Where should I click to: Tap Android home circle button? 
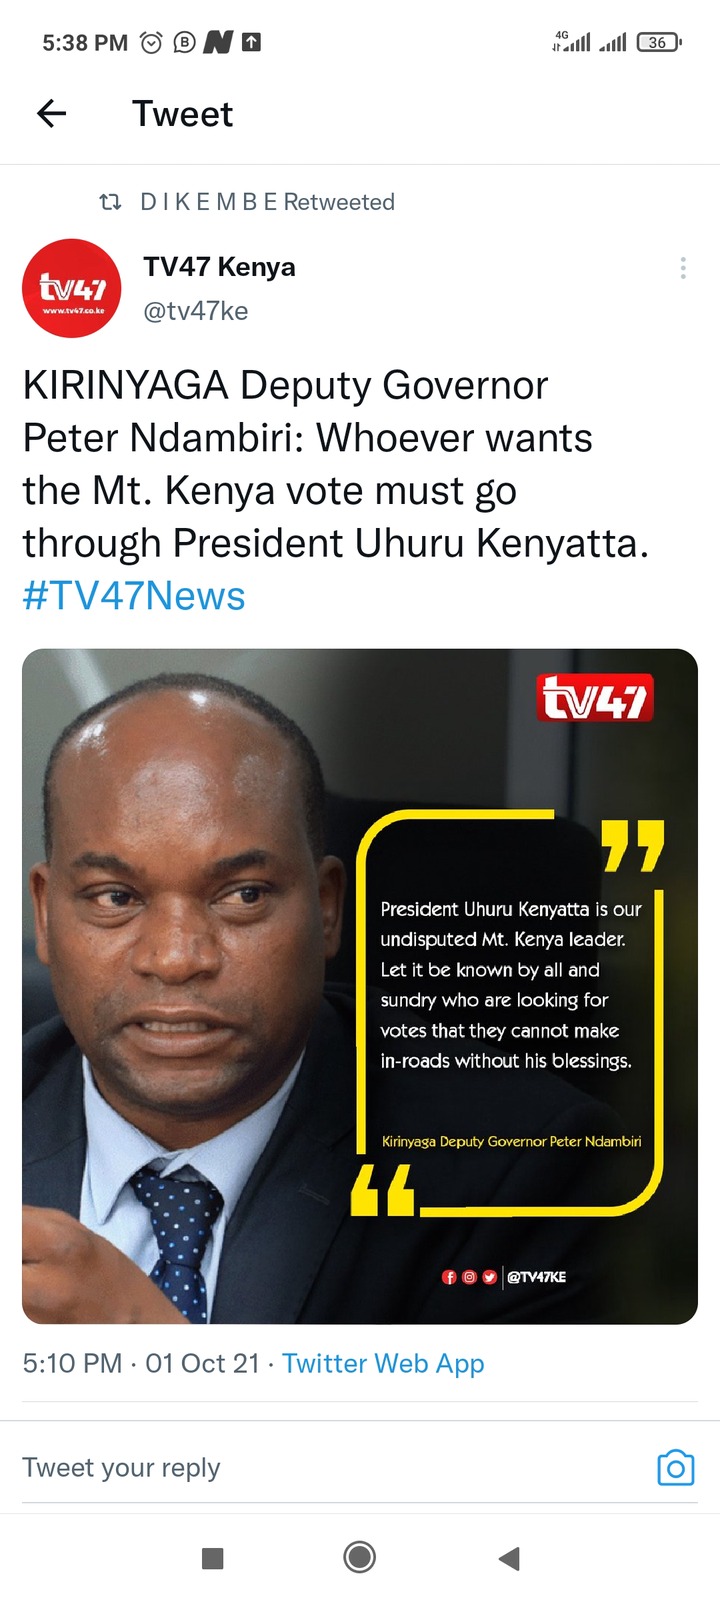pyautogui.click(x=360, y=1557)
